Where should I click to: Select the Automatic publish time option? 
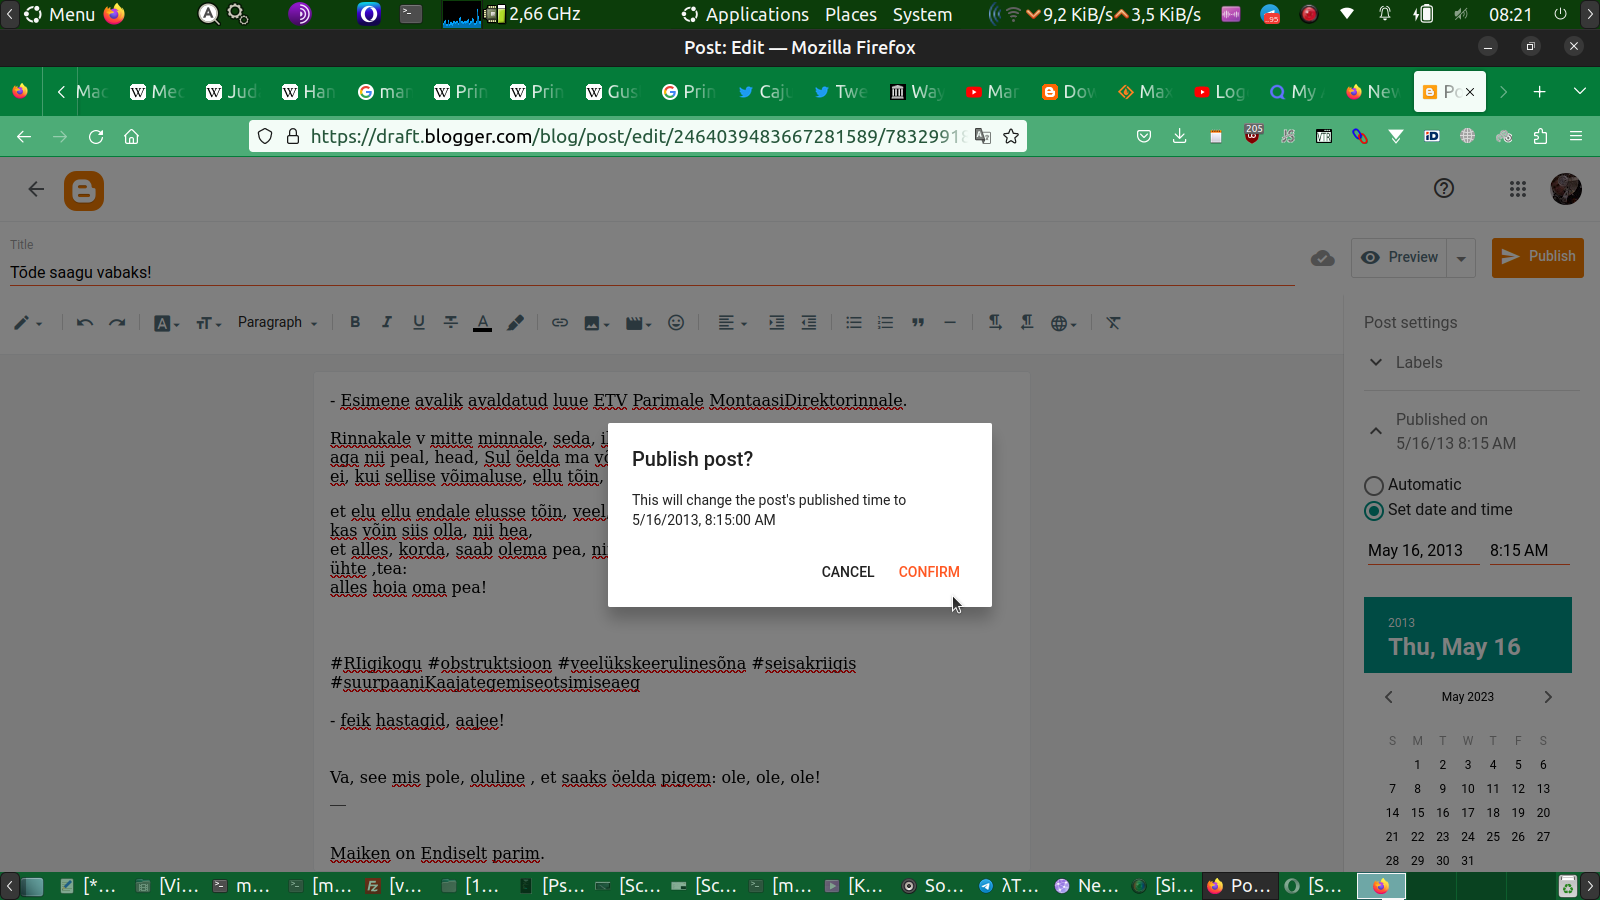point(1374,485)
